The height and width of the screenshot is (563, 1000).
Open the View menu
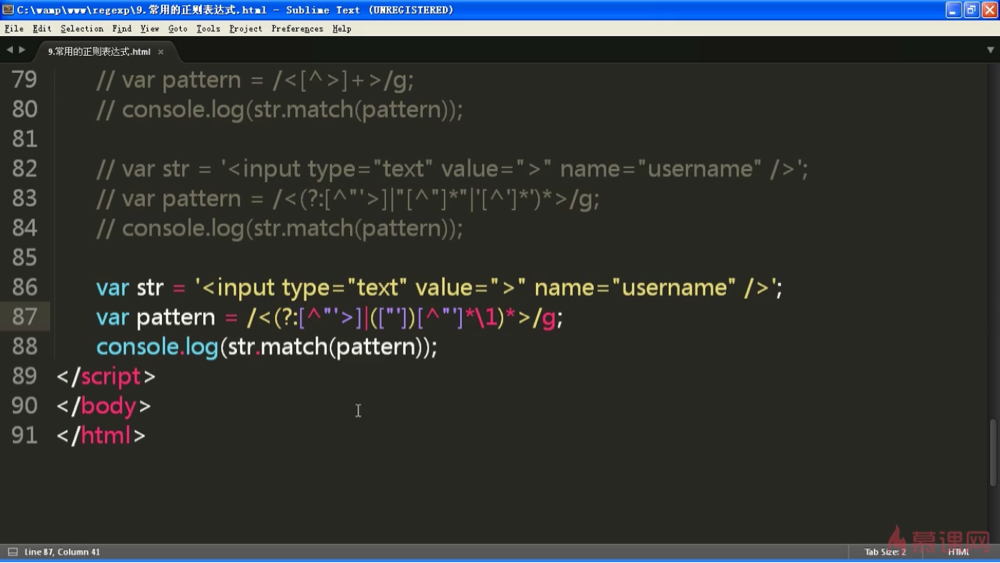tap(150, 29)
